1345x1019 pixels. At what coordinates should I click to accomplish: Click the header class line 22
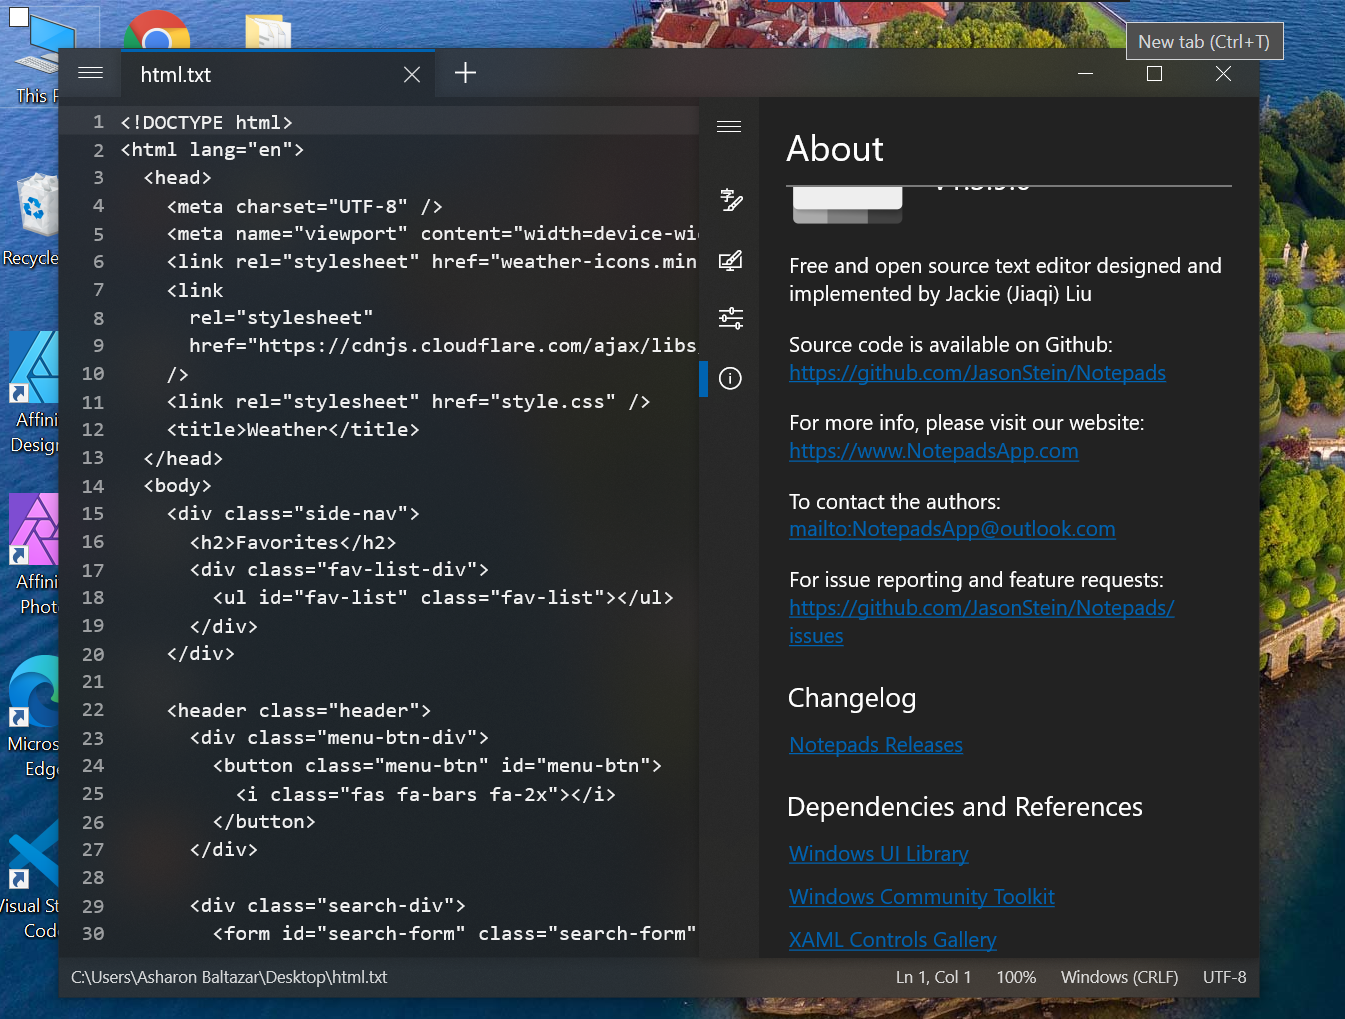click(299, 710)
